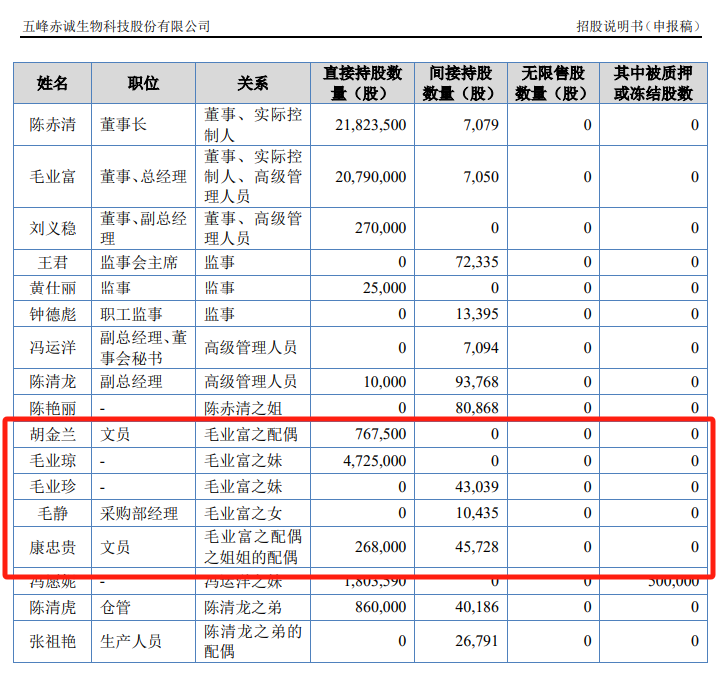Click the name cell 陈清龙
726x688 pixels.
coord(52,382)
